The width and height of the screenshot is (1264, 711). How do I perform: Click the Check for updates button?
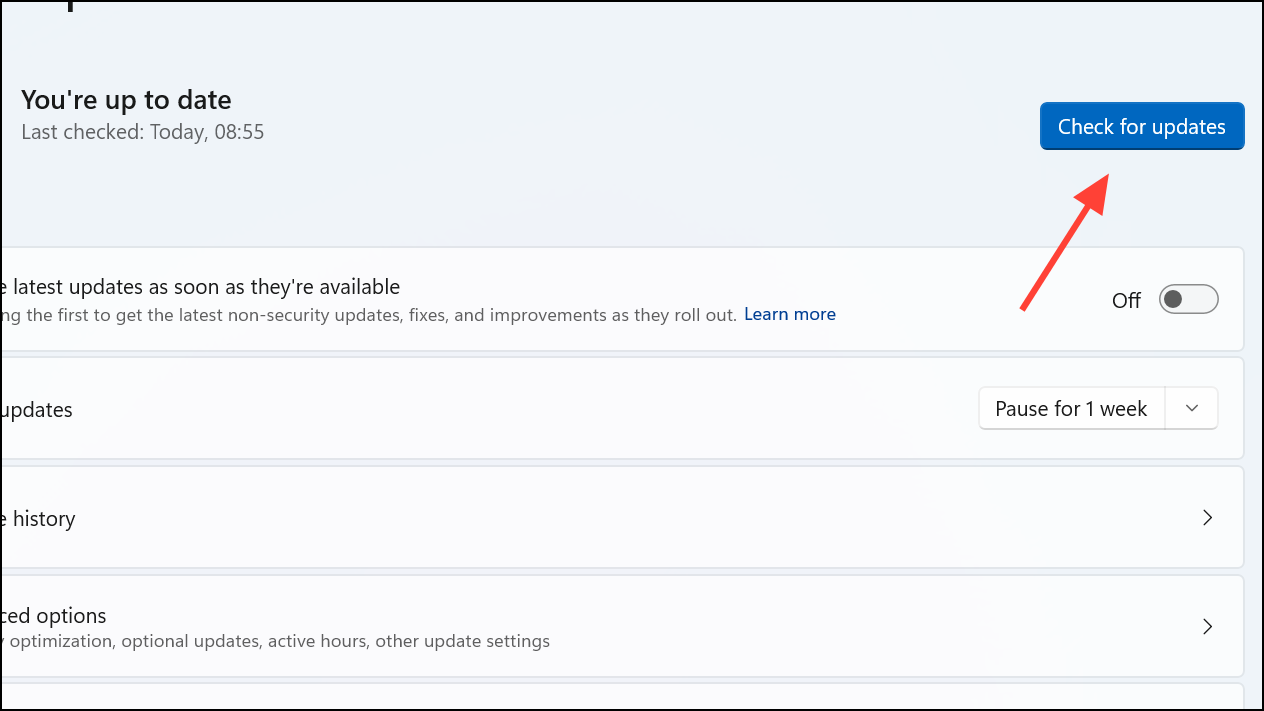(1141, 126)
